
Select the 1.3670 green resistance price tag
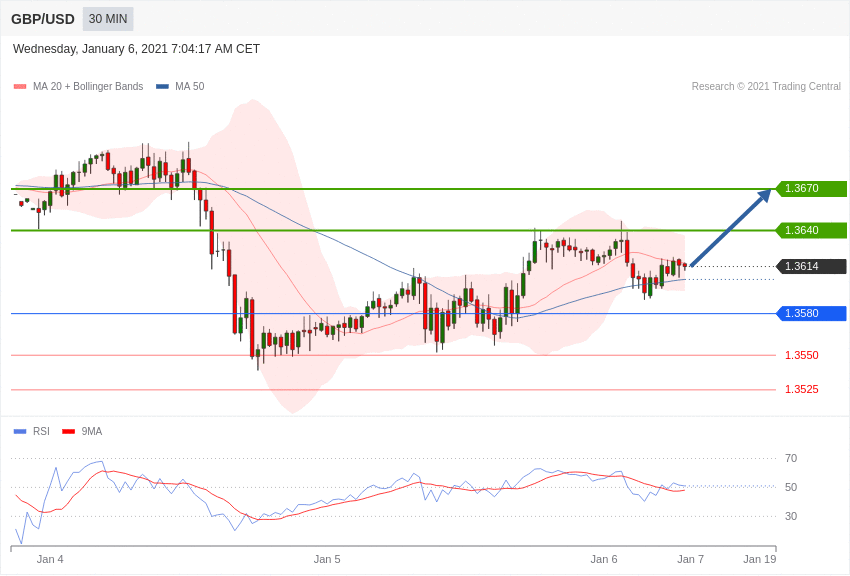[812, 189]
